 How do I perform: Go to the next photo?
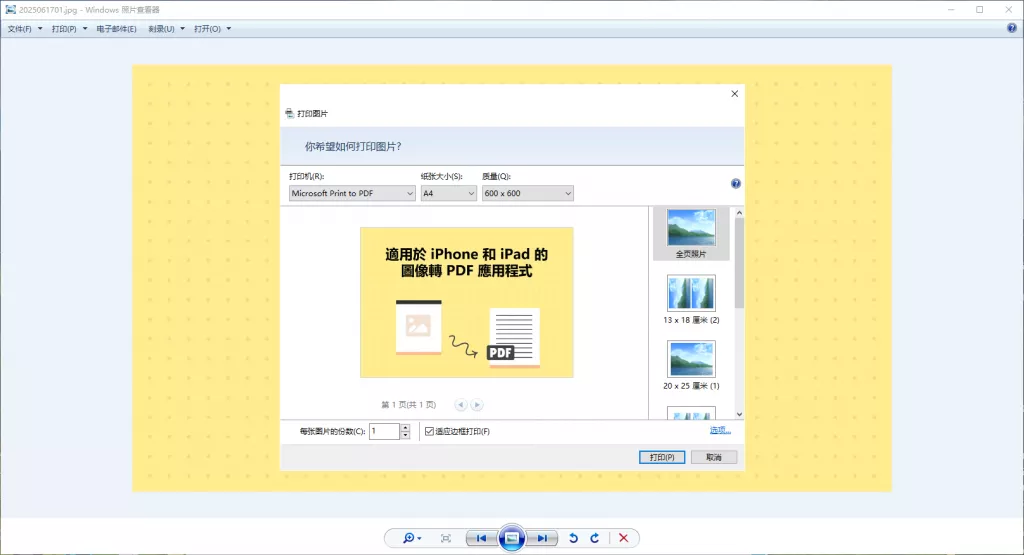pyautogui.click(x=542, y=538)
